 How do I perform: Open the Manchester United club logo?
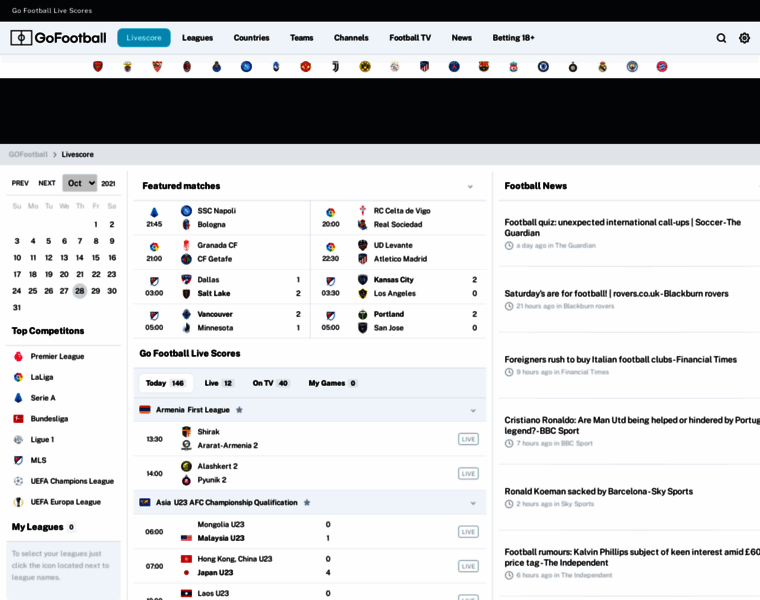(305, 66)
